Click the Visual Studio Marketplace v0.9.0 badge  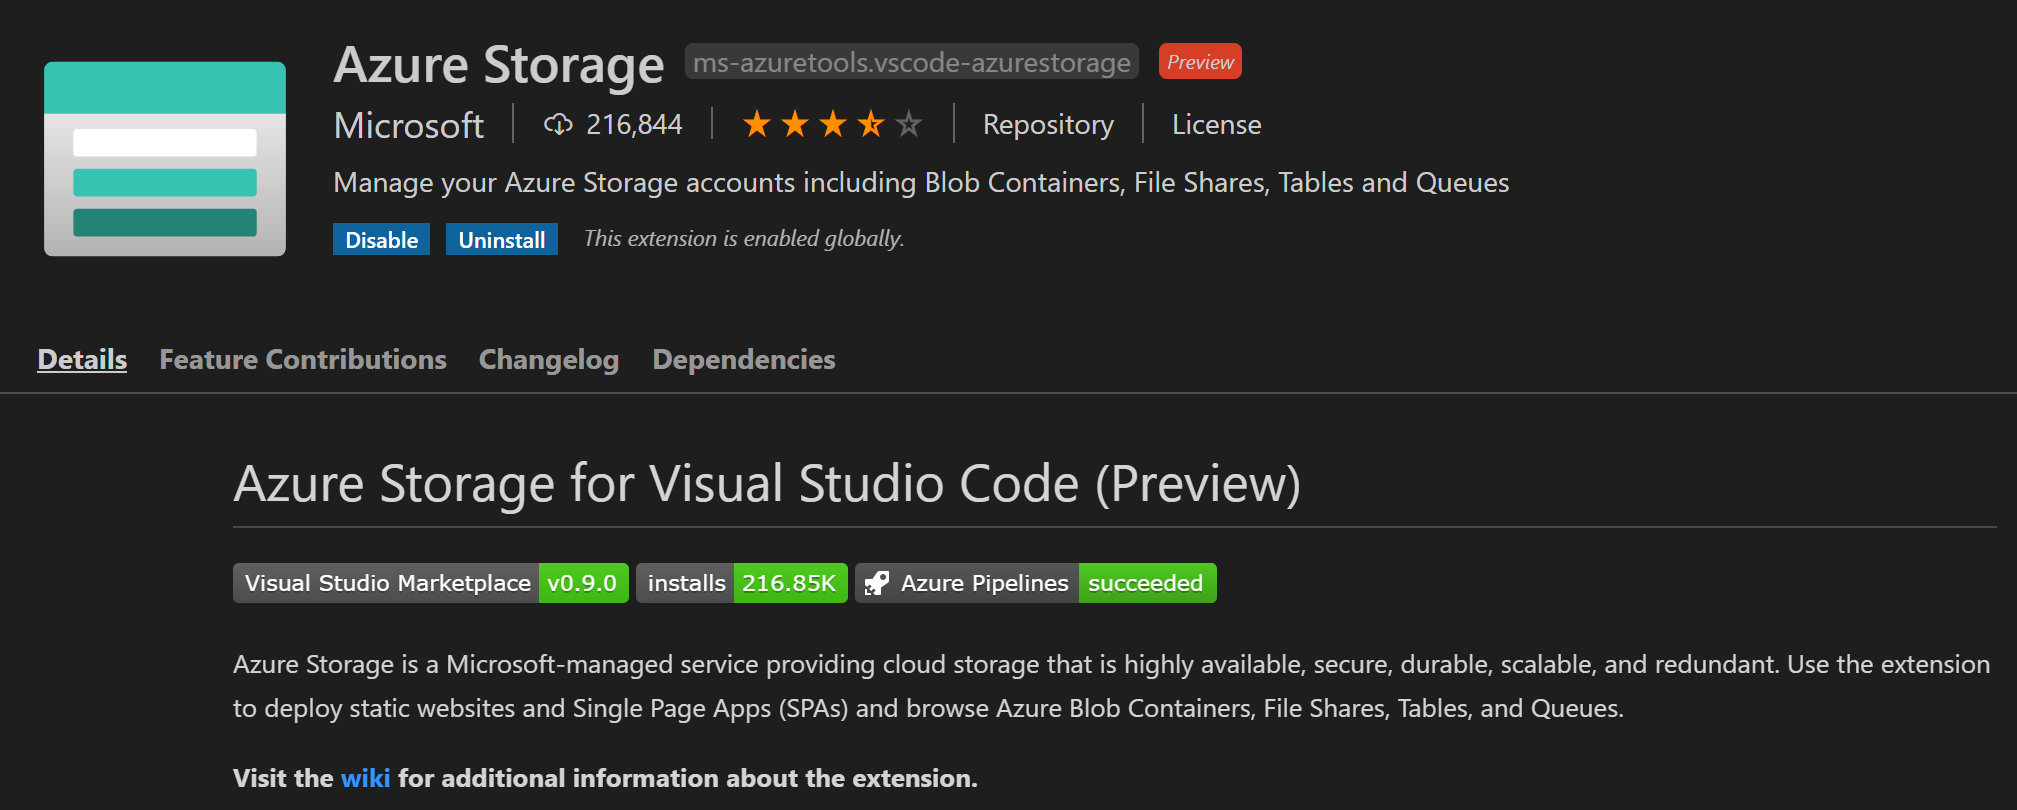click(430, 583)
